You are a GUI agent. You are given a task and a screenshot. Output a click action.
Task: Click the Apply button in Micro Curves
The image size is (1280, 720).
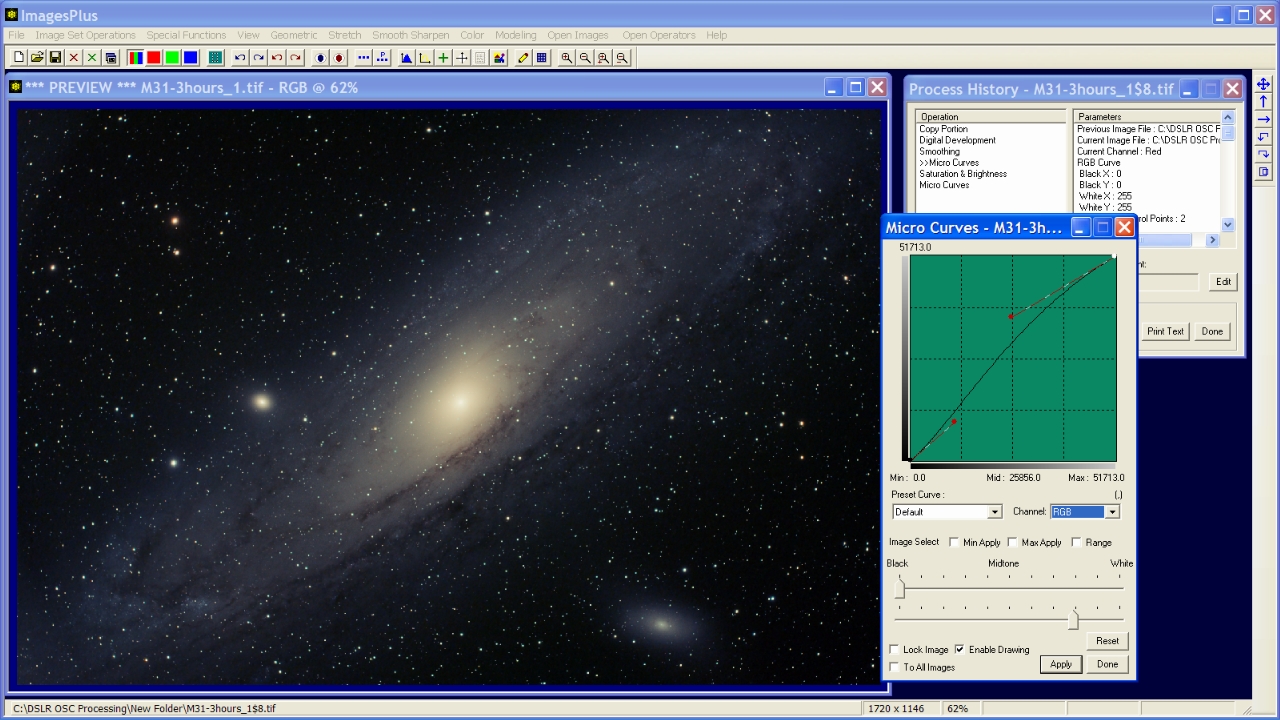pyautogui.click(x=1061, y=664)
